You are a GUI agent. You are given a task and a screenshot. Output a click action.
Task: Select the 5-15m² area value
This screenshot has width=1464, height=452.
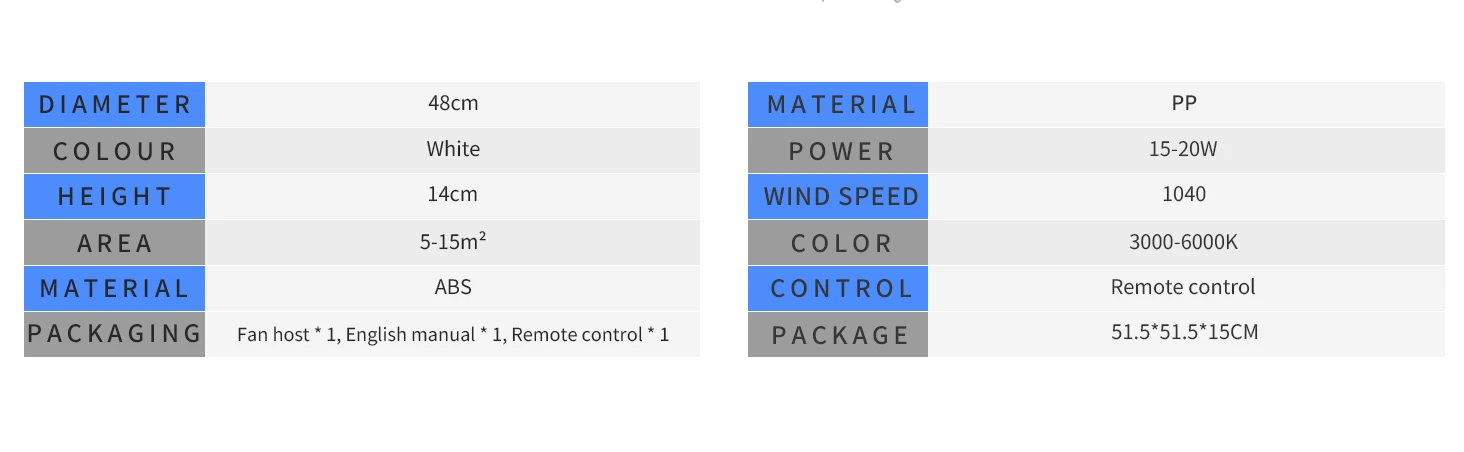coord(453,241)
